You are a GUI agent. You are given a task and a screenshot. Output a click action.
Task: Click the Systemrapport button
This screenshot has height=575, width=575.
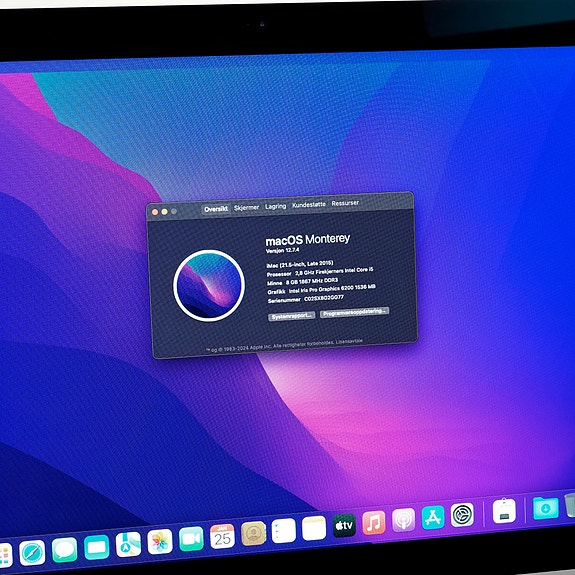point(292,316)
